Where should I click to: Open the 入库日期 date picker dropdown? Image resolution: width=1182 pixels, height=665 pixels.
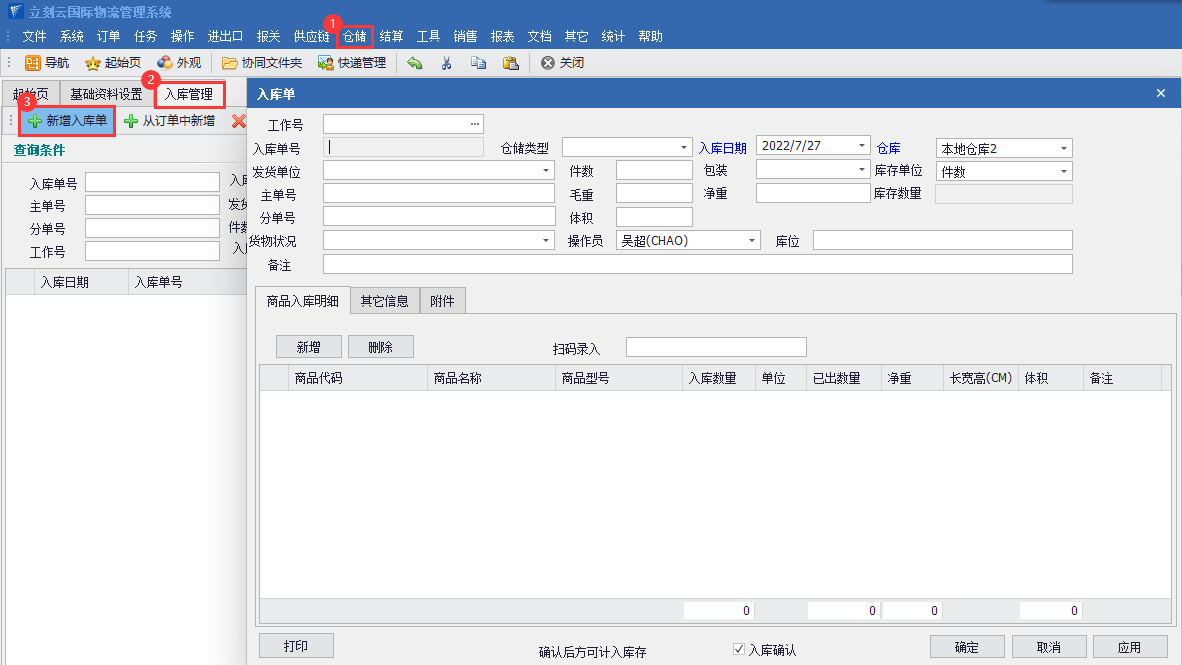(862, 146)
